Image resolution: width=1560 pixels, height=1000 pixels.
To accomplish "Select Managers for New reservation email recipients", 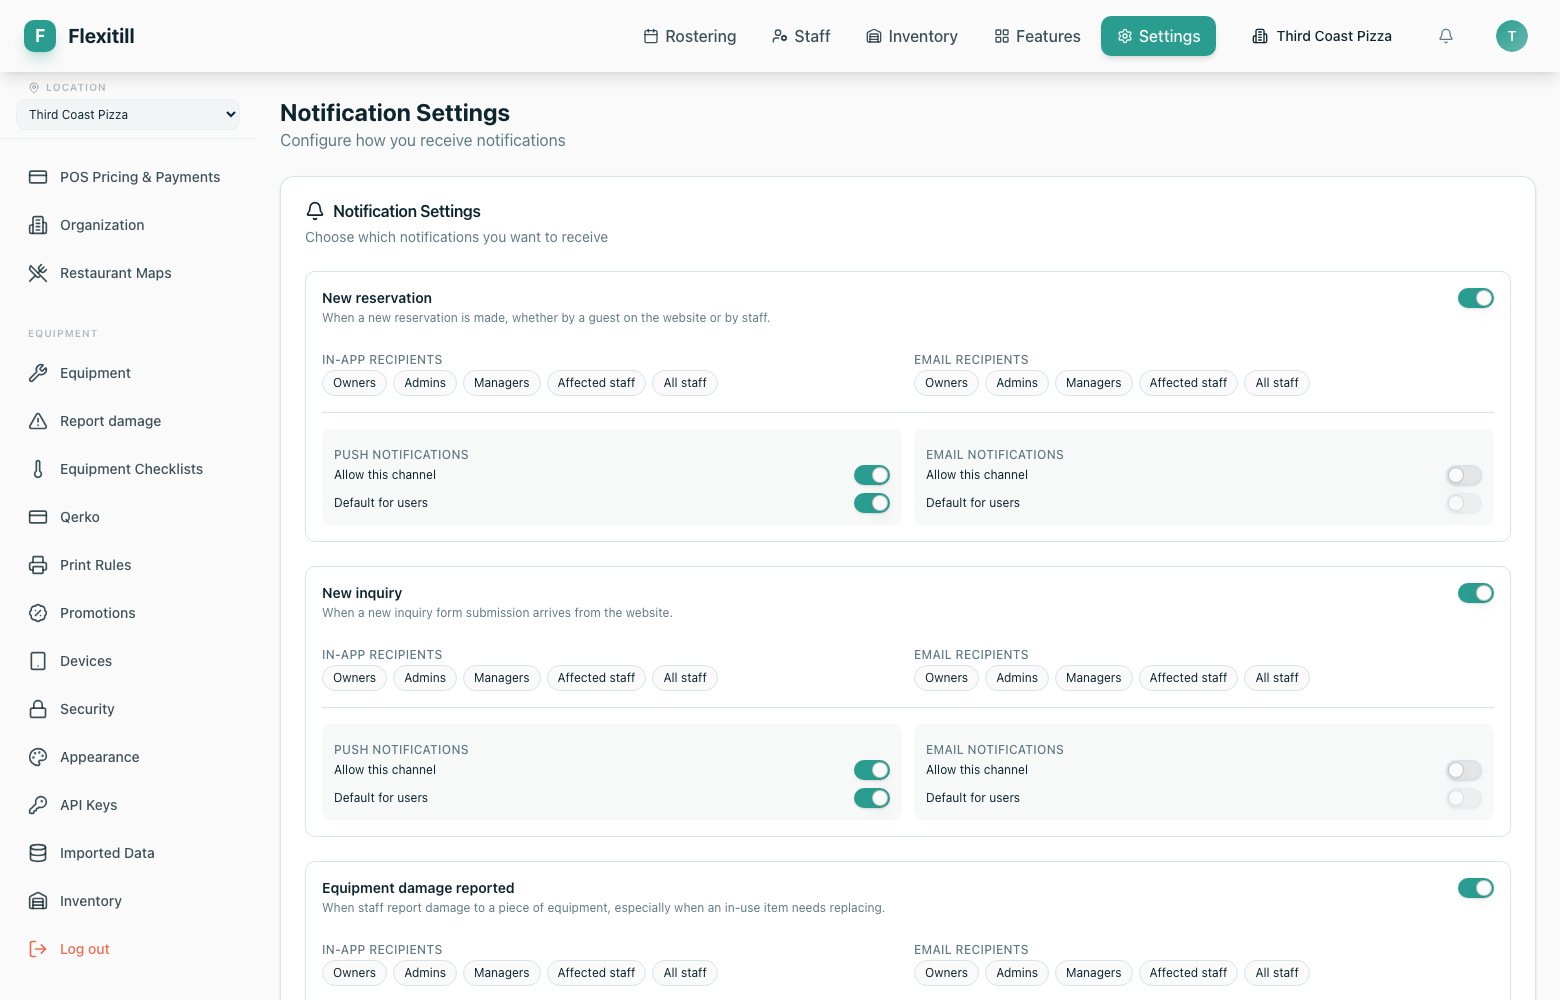I will click(x=1094, y=383).
